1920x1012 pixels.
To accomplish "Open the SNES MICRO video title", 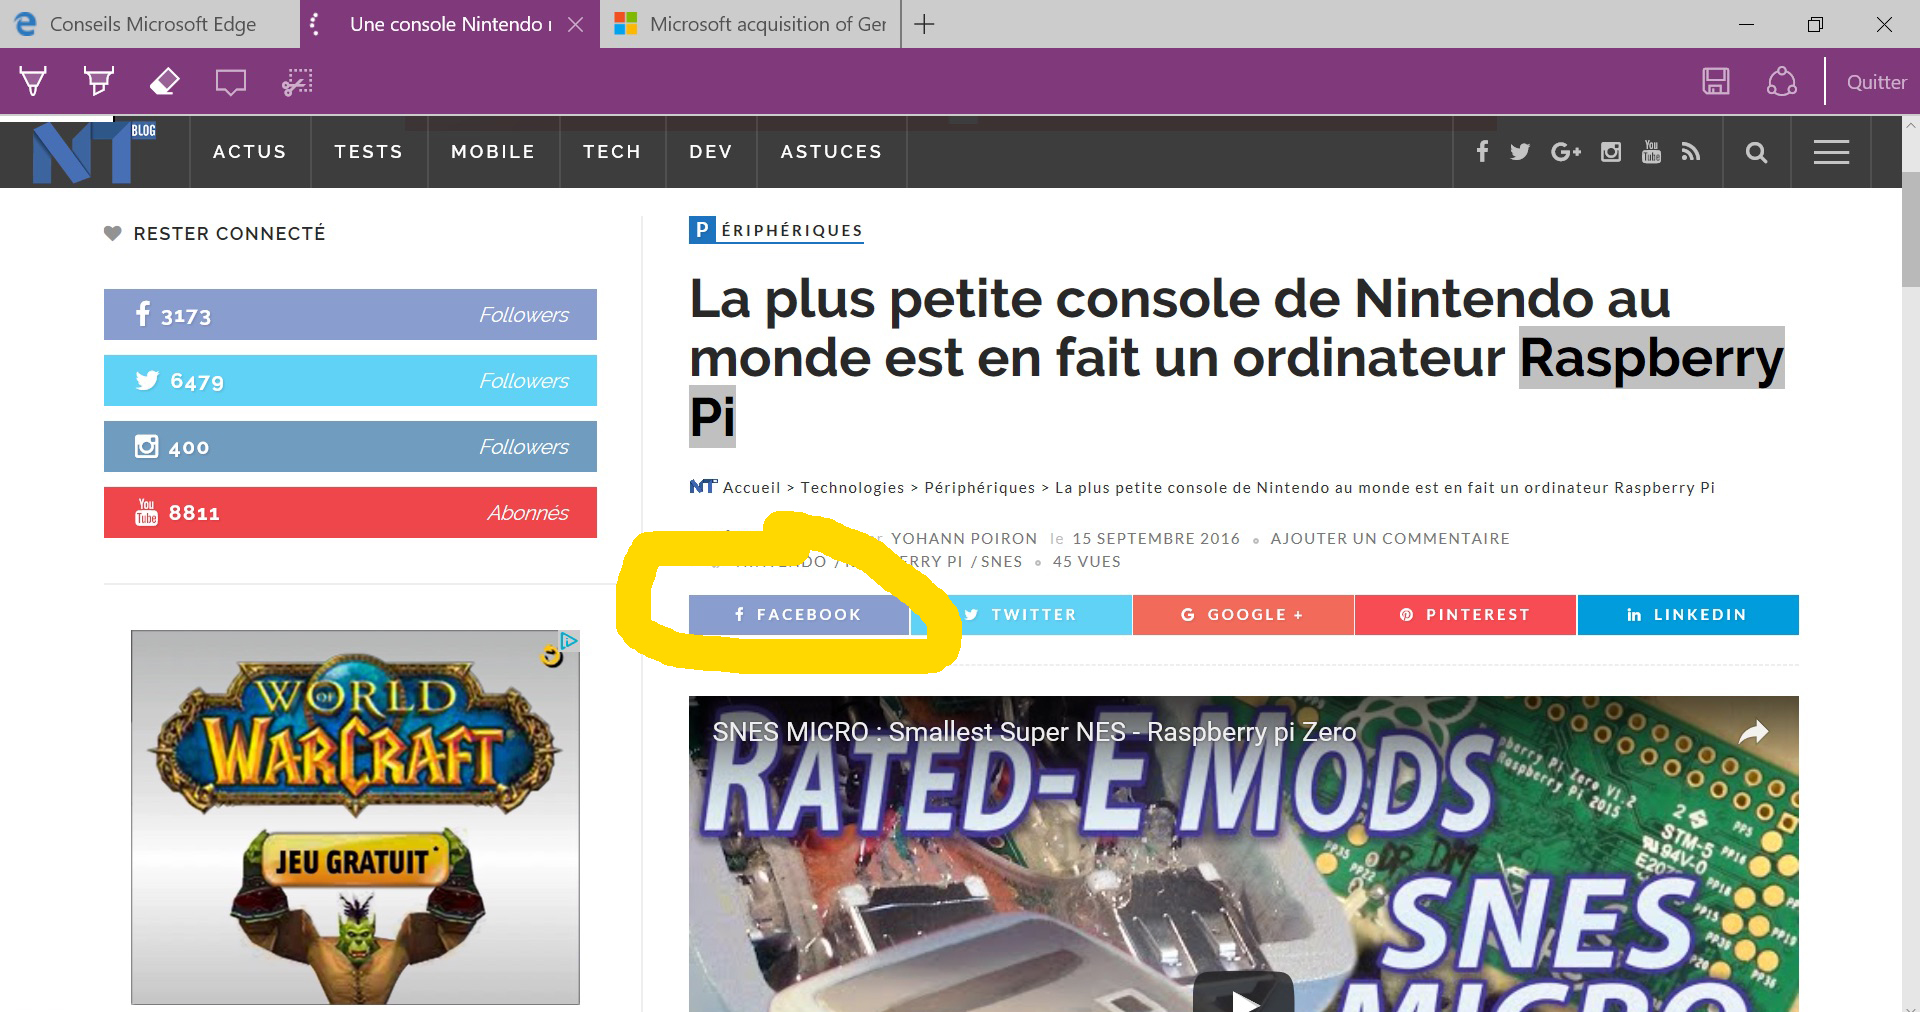I will point(1034,732).
